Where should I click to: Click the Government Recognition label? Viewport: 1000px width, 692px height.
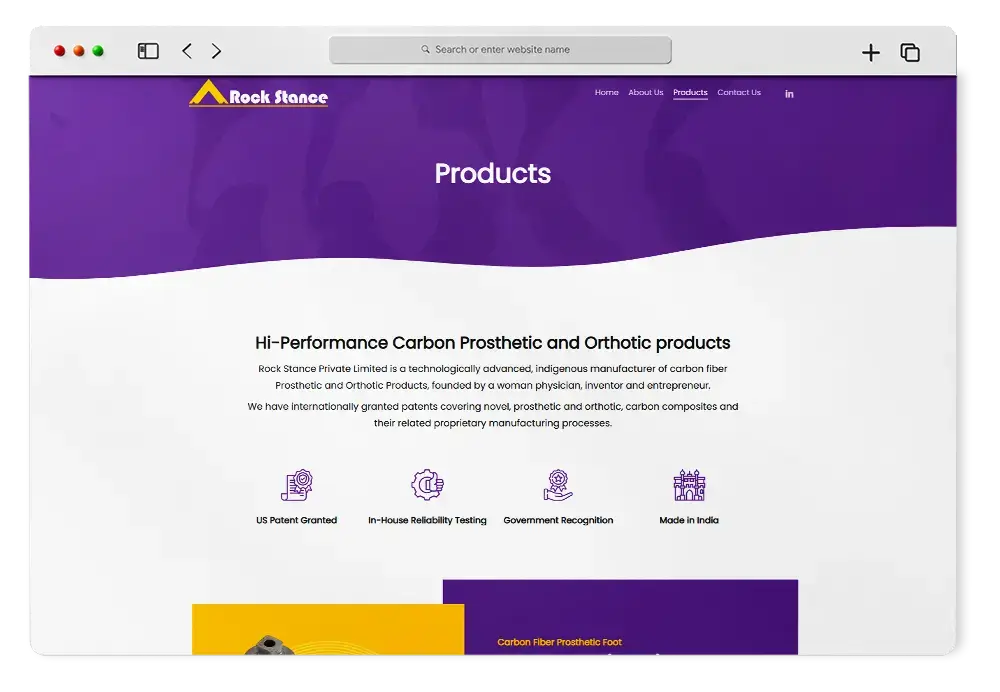pos(558,520)
